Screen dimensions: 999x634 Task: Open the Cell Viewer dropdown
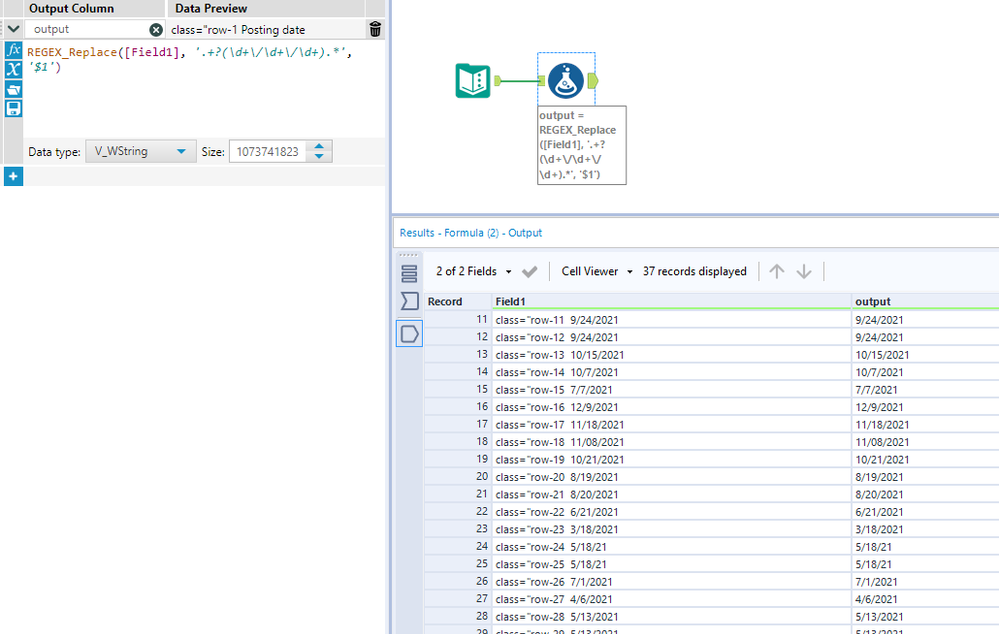(597, 271)
